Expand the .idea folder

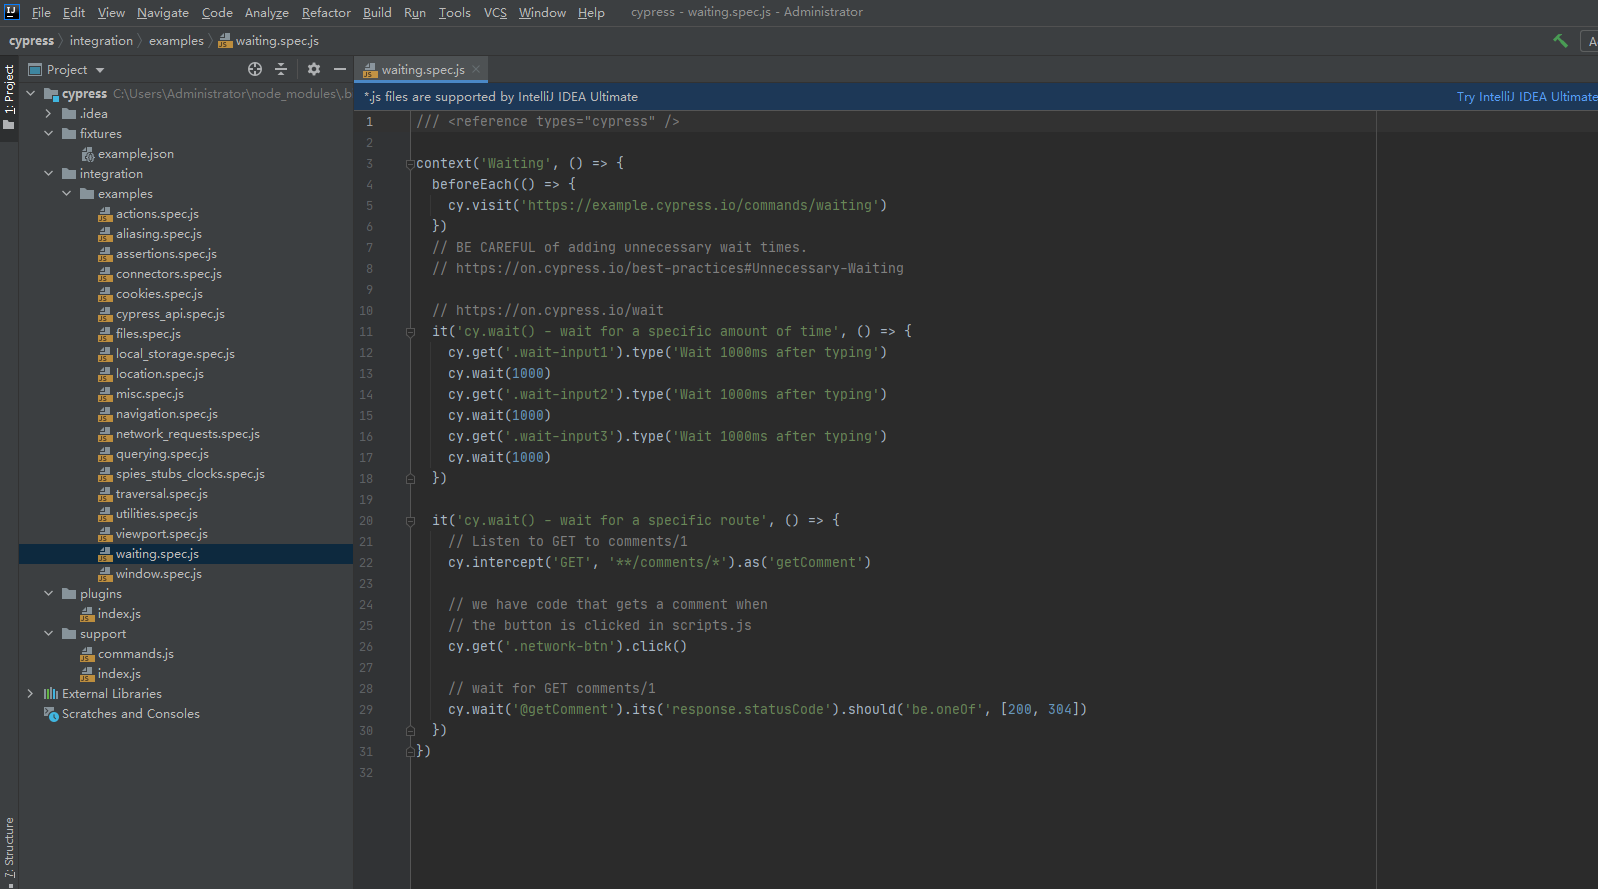point(48,114)
